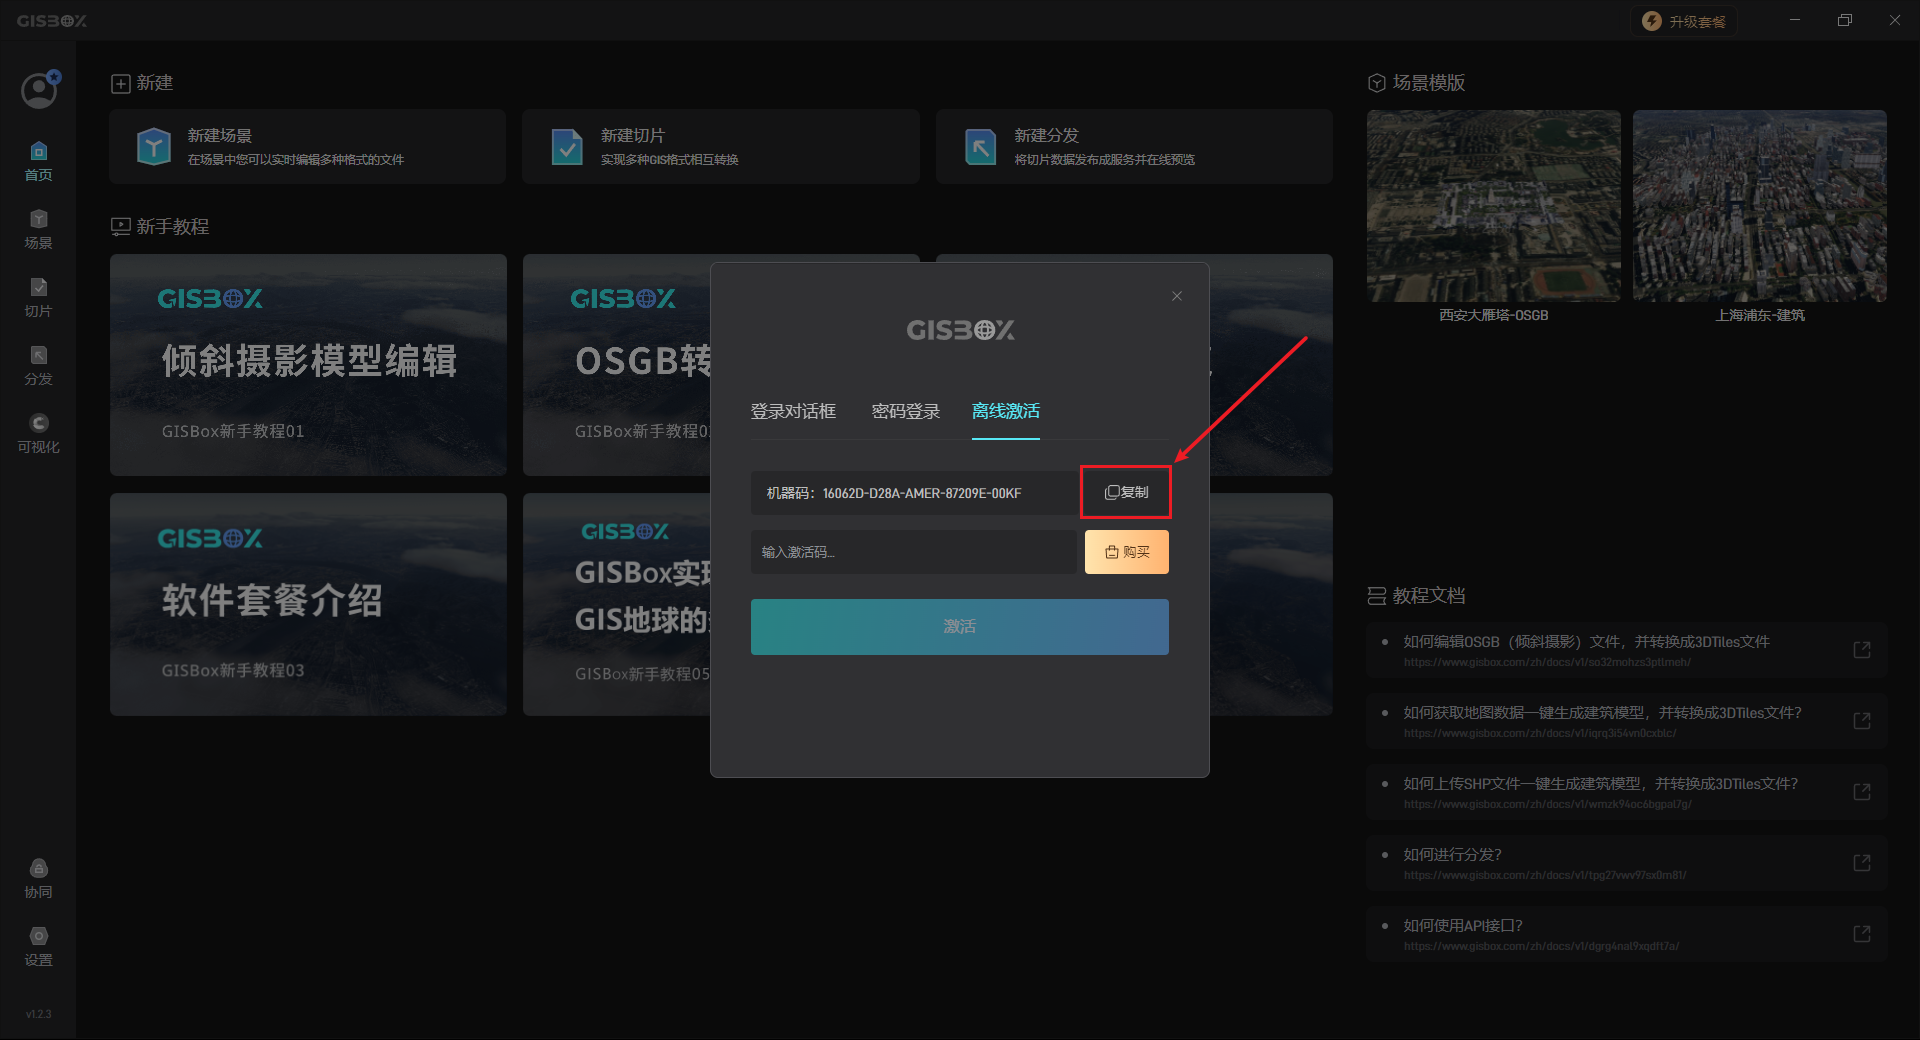
Task: Close the activation dialog
Action: (x=1177, y=296)
